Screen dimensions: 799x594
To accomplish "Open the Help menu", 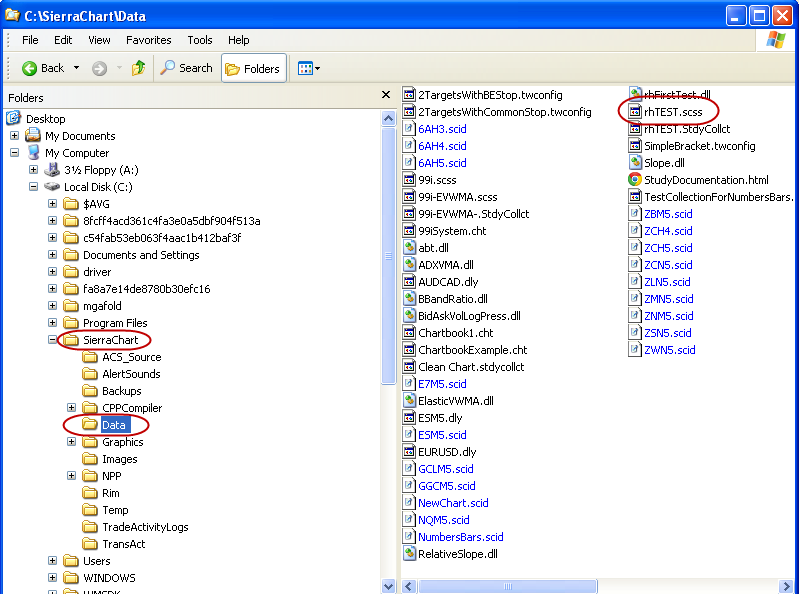I will [x=238, y=40].
